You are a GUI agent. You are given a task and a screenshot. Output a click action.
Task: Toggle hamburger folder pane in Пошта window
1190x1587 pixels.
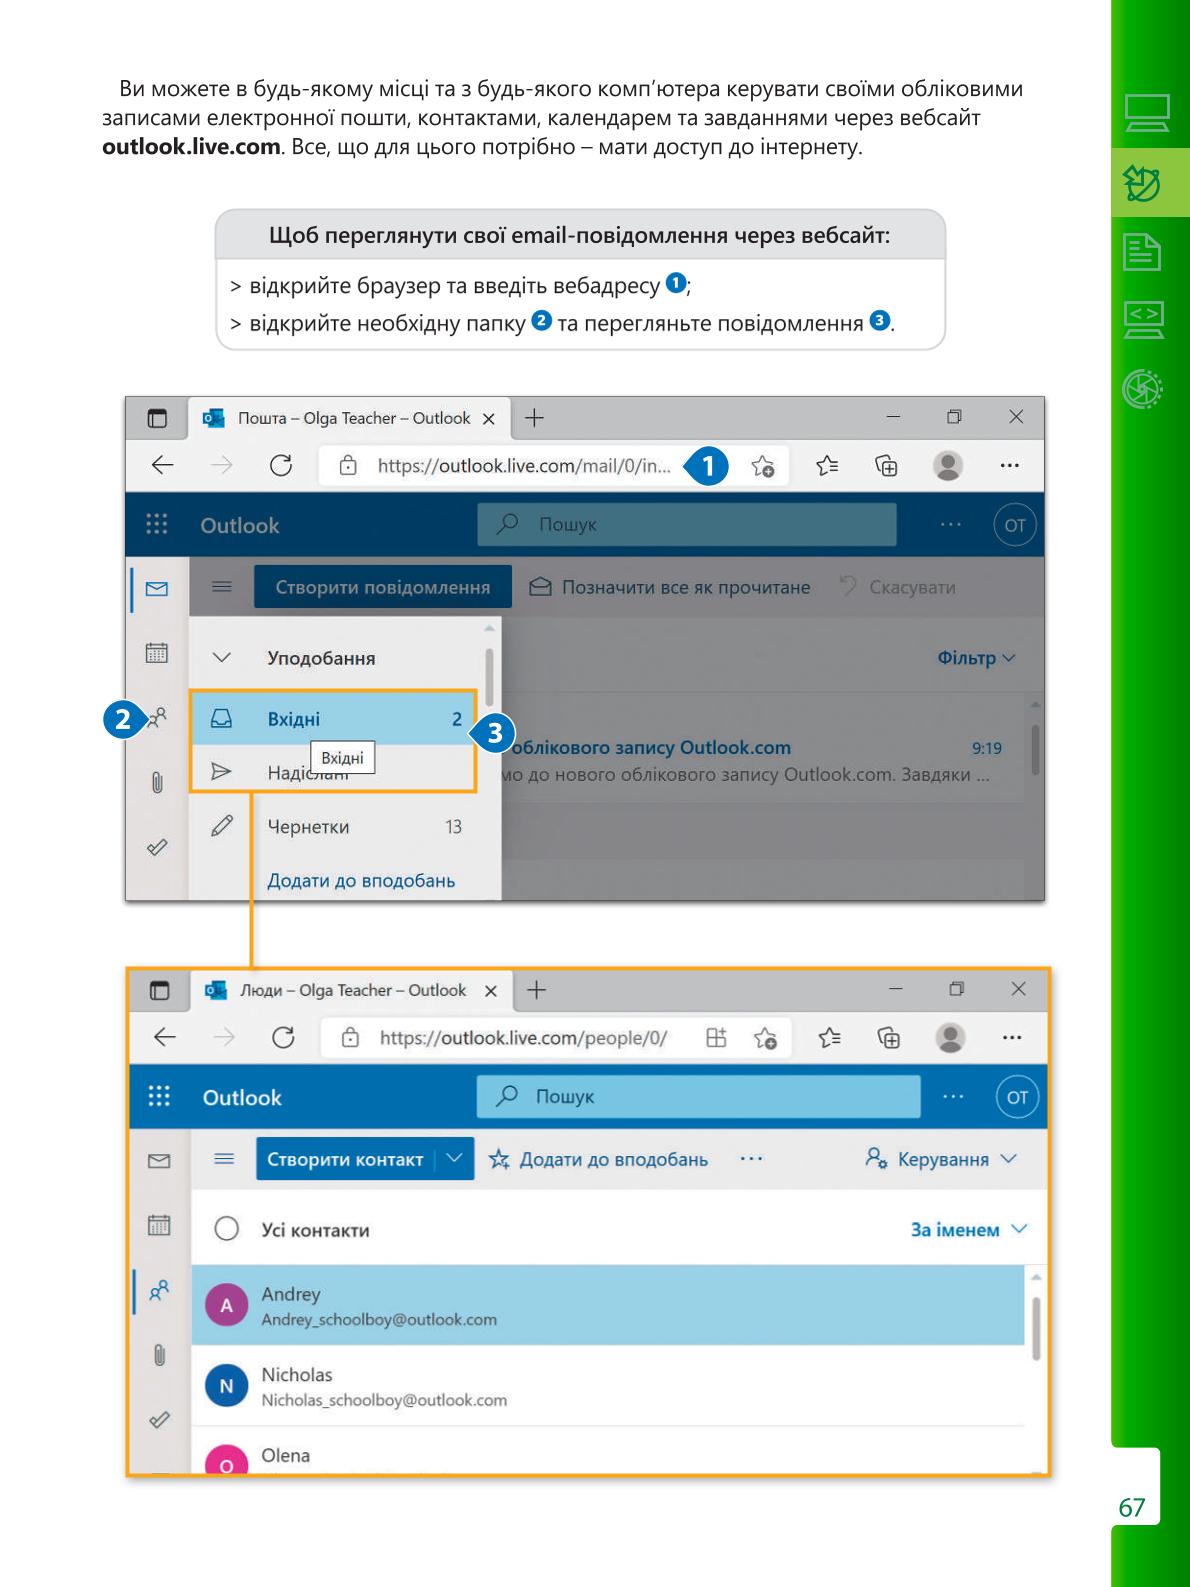click(222, 587)
